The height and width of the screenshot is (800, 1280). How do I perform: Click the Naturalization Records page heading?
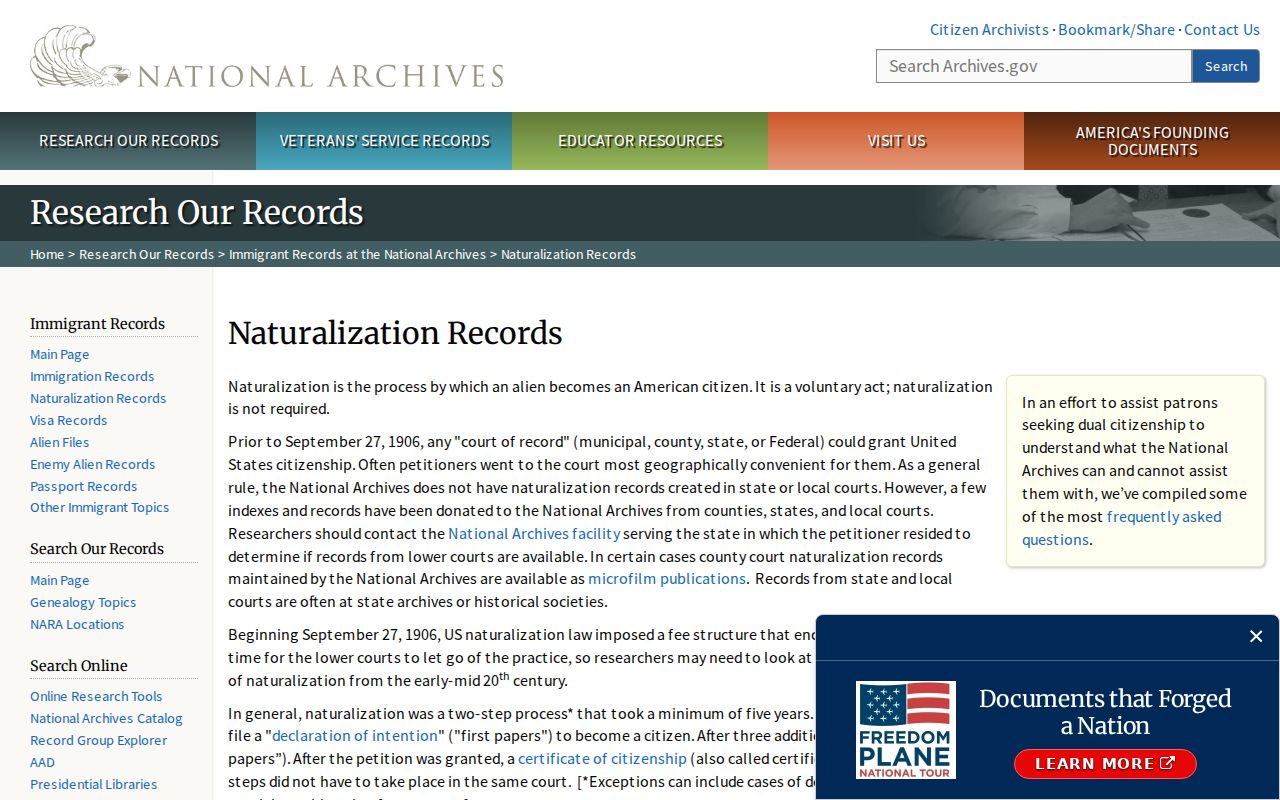(x=395, y=333)
